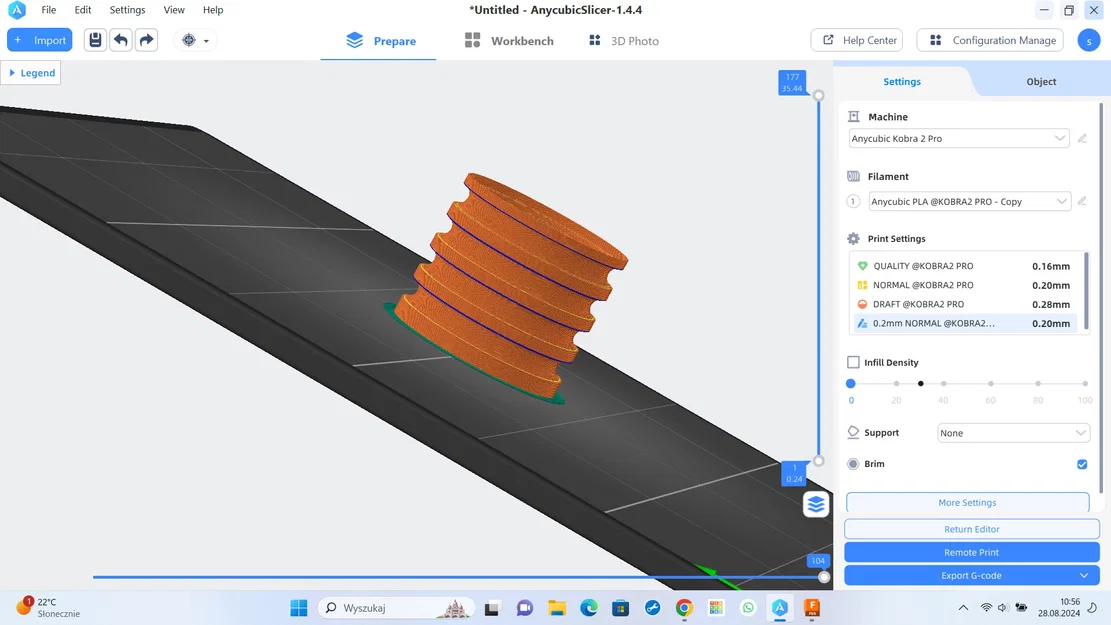Enable the Infill Density checkbox
Screen dimensions: 1111x625
(853, 362)
